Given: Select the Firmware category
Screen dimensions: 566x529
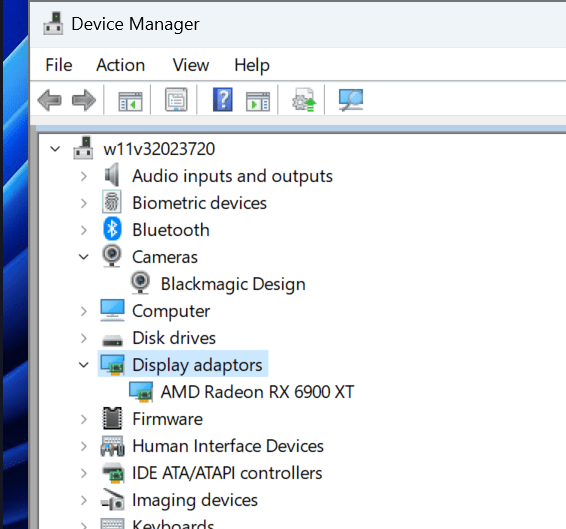Looking at the screenshot, I should (167, 419).
